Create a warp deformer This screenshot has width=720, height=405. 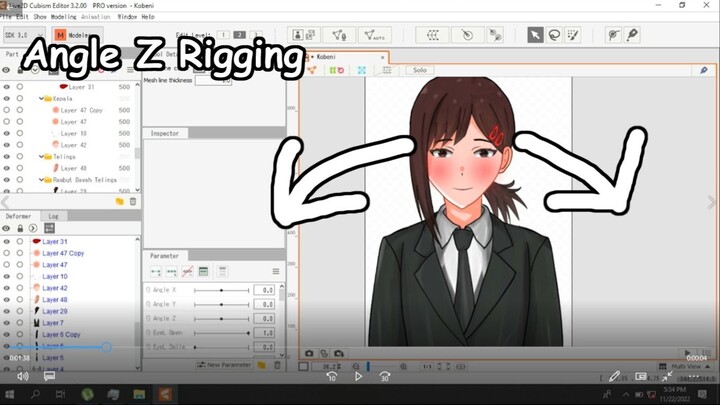pos(432,35)
